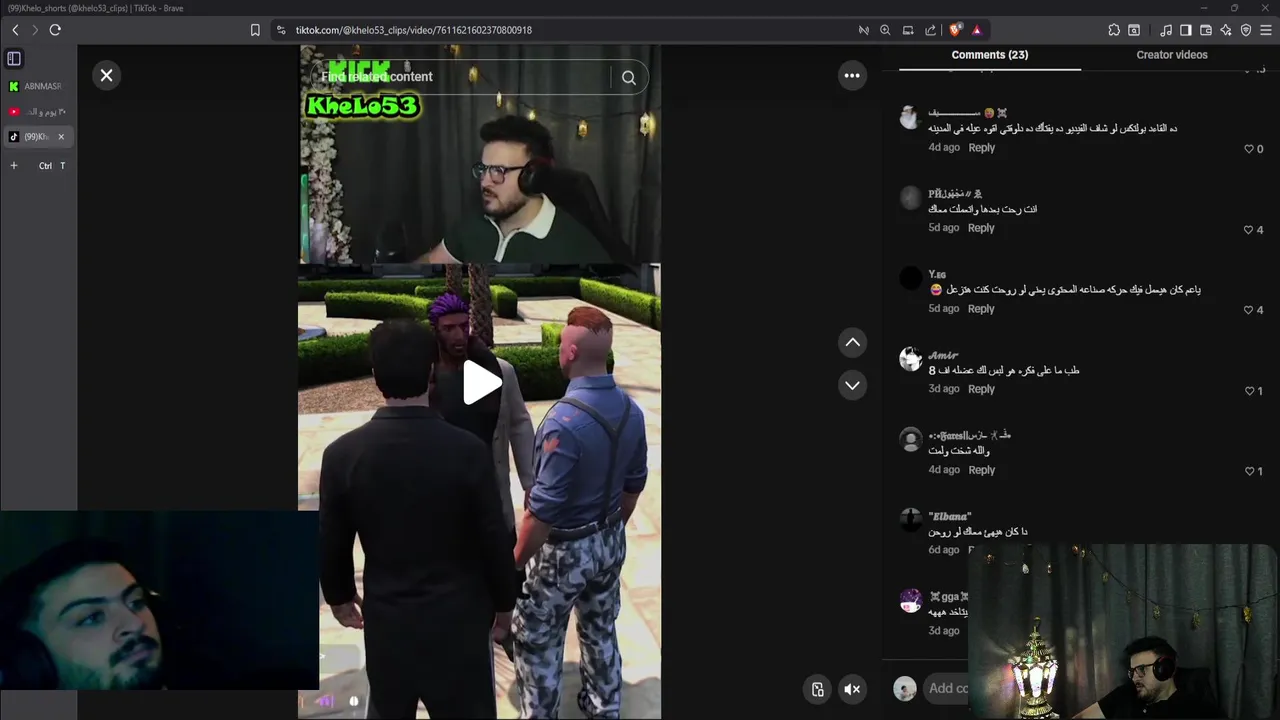Focus the Find related content field
Screen dimensions: 1280x720
tap(460, 77)
